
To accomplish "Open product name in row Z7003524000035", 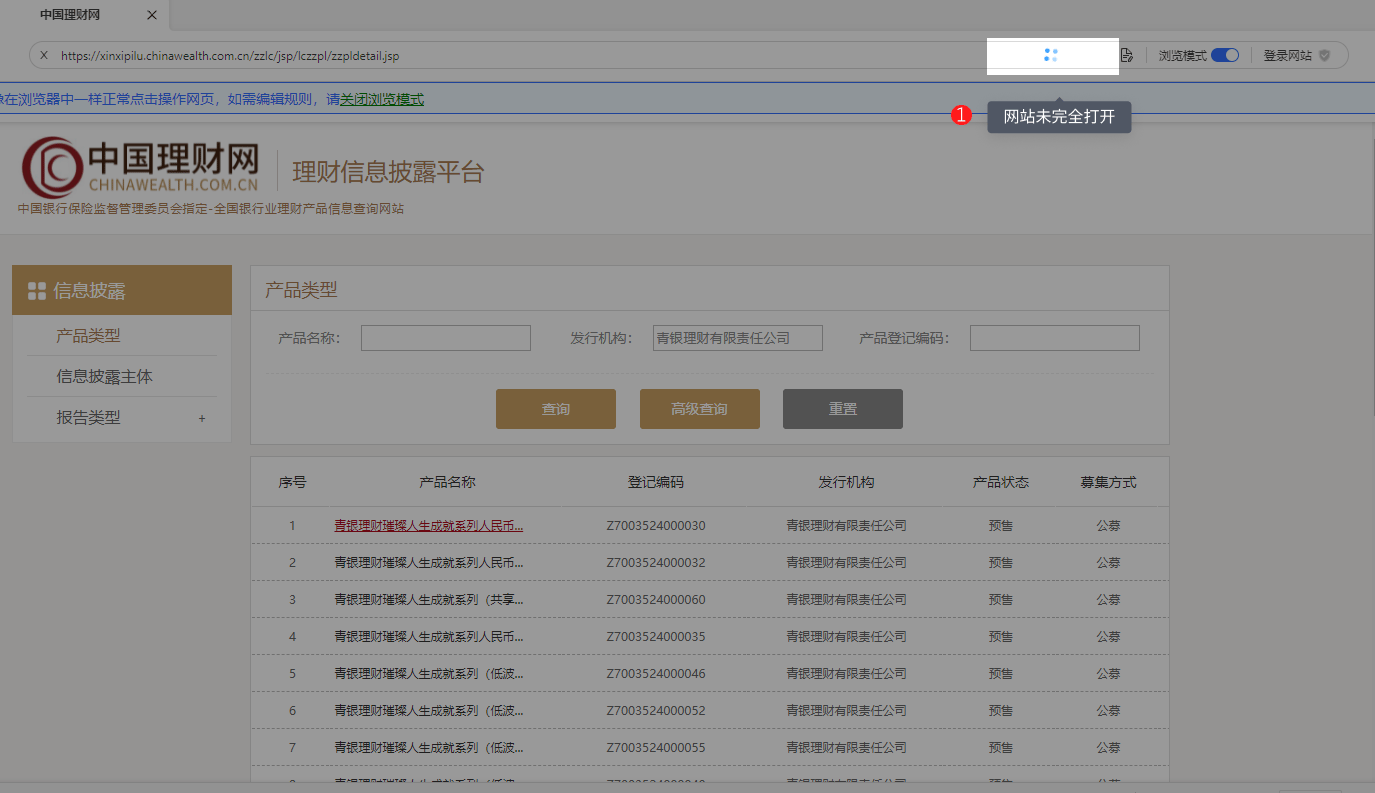I will pos(429,636).
